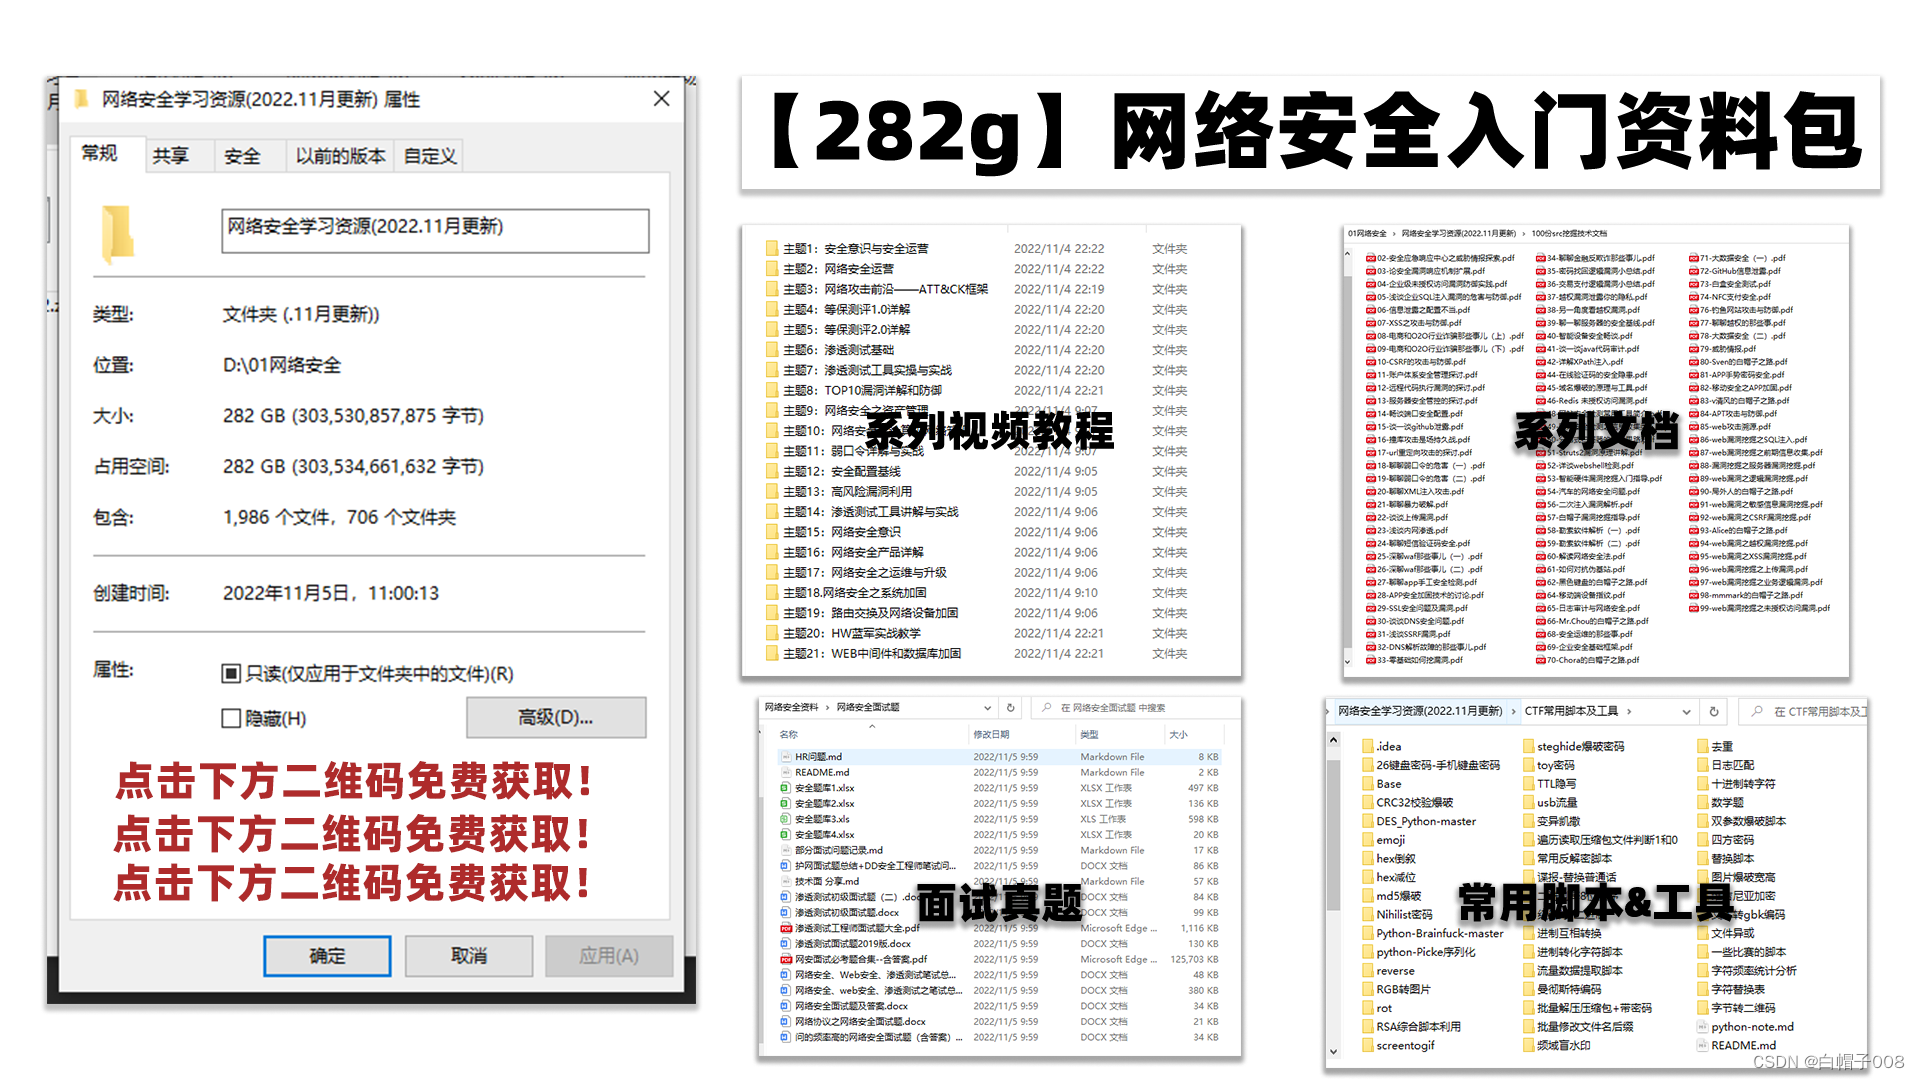The width and height of the screenshot is (1920, 1080).
Task: Sort files by the 大小 column header
Action: pyautogui.click(x=1178, y=734)
